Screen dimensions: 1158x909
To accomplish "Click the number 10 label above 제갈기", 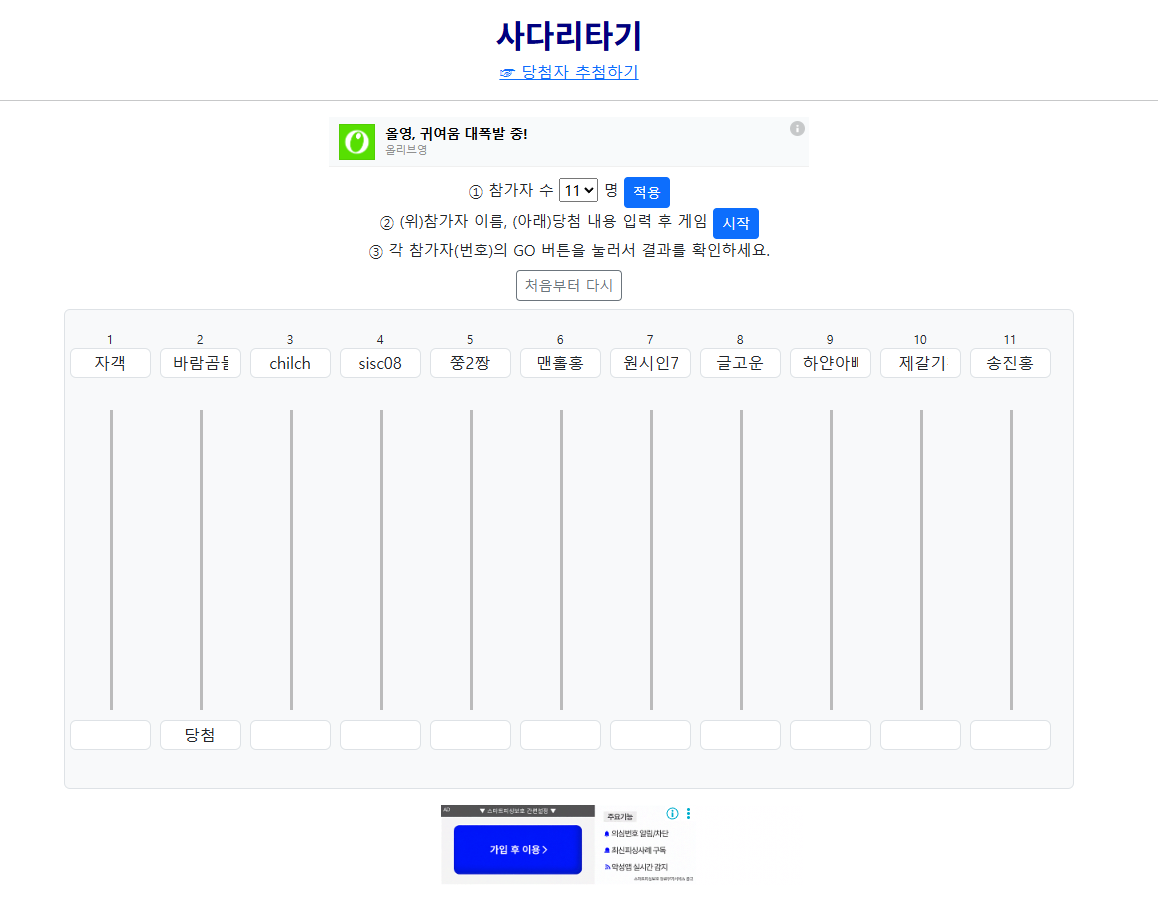I will coord(920,340).
